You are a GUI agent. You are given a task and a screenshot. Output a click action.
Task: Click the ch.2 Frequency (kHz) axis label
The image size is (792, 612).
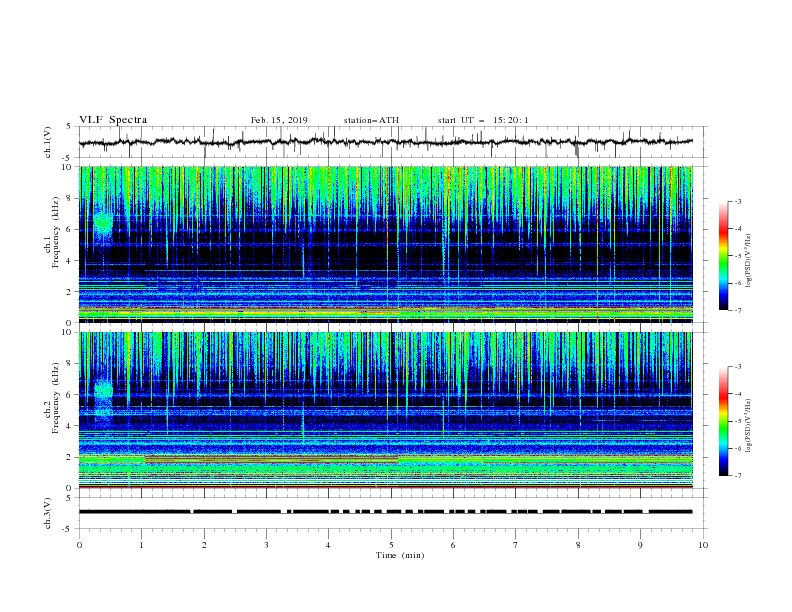[x=52, y=410]
